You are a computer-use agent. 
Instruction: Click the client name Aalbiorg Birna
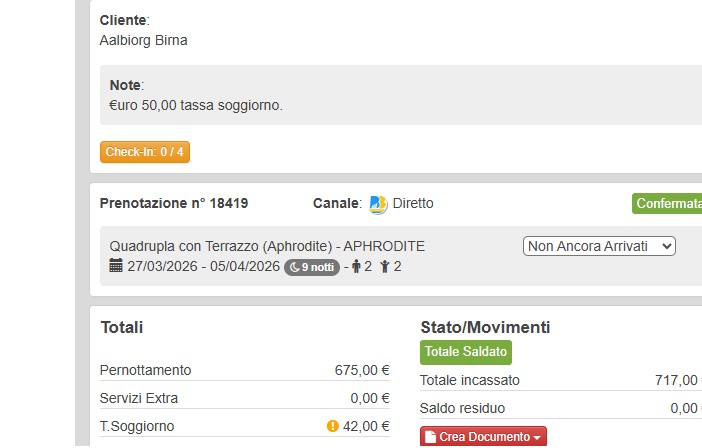pyautogui.click(x=144, y=41)
